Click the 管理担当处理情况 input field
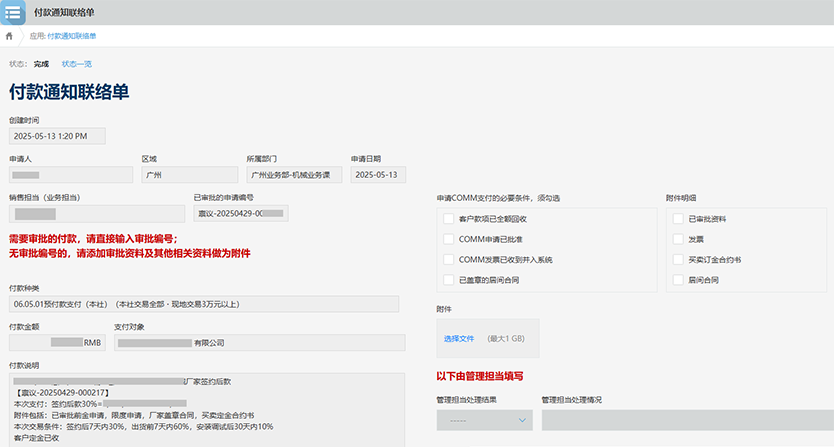Image resolution: width=834 pixels, height=447 pixels. tap(687, 421)
